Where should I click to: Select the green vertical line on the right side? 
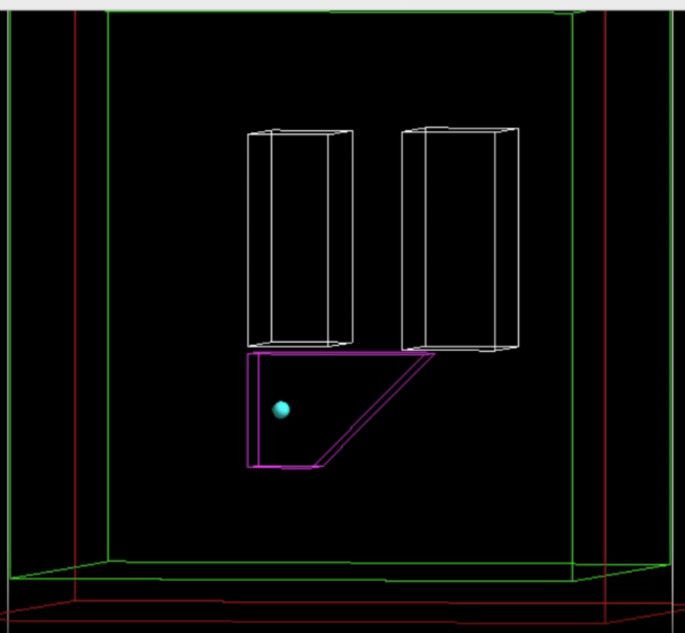pos(572,300)
